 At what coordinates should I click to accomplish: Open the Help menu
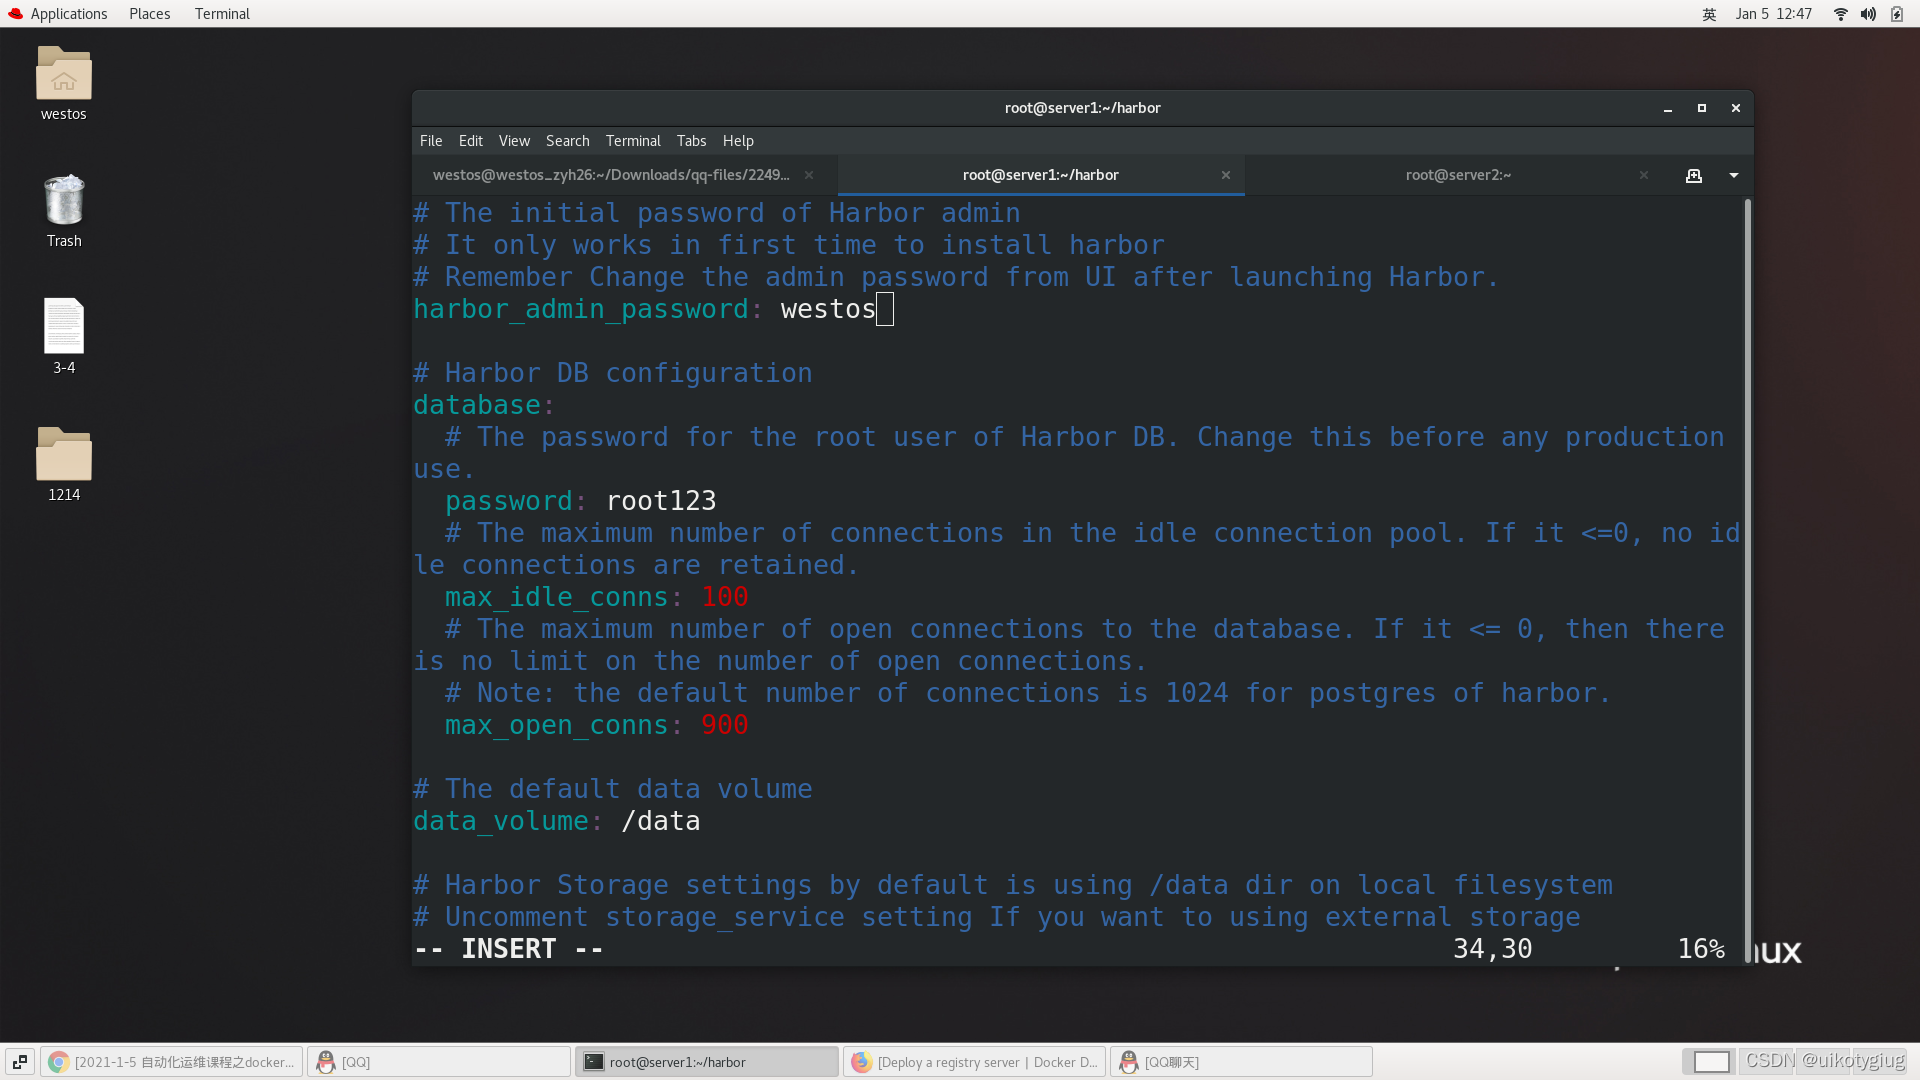pos(738,141)
